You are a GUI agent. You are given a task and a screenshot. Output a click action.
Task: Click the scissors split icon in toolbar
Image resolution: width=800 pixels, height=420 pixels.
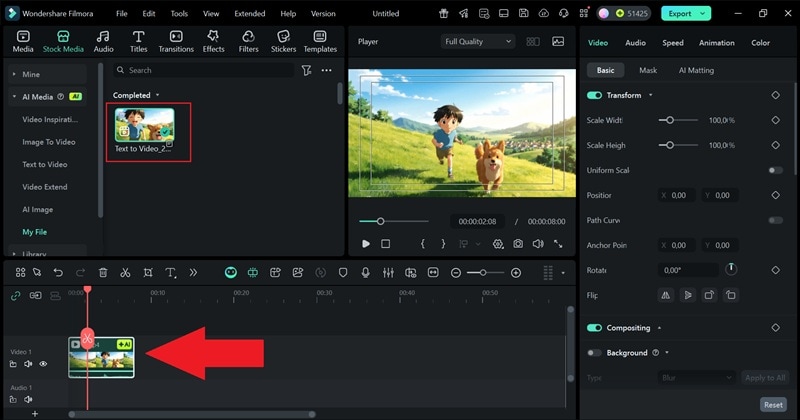click(x=125, y=273)
